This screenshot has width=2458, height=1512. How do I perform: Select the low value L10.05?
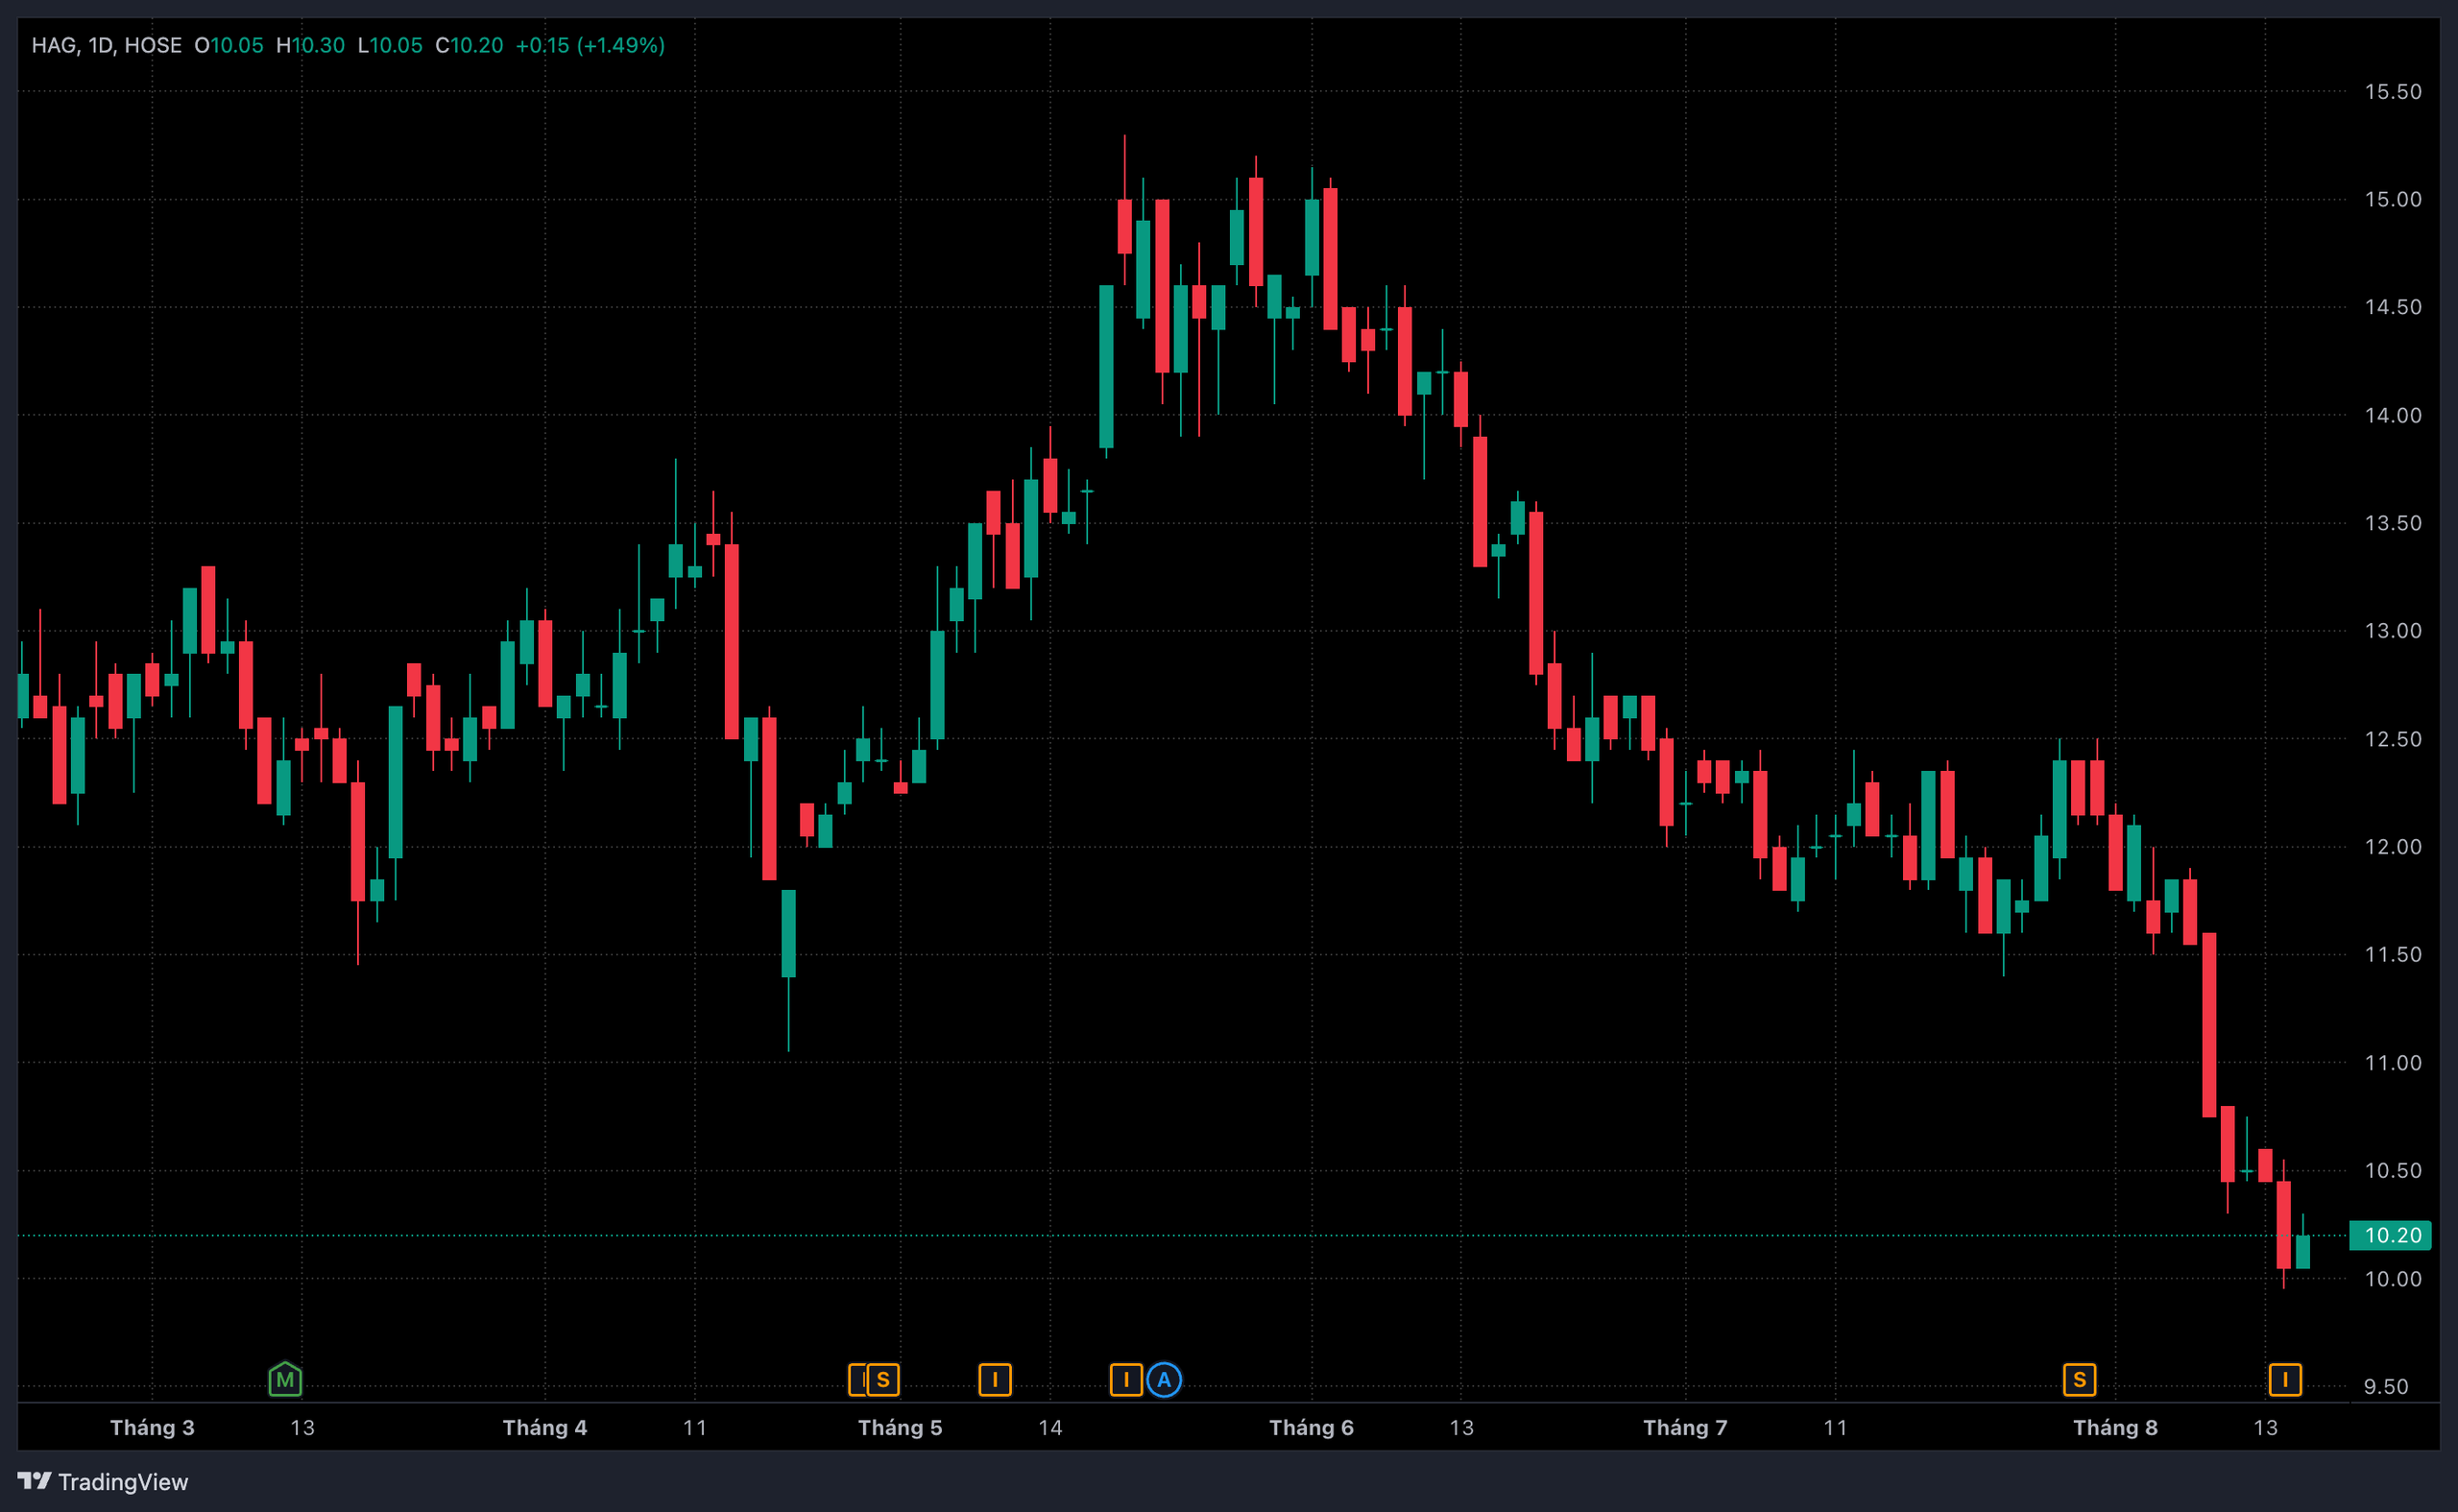(390, 45)
